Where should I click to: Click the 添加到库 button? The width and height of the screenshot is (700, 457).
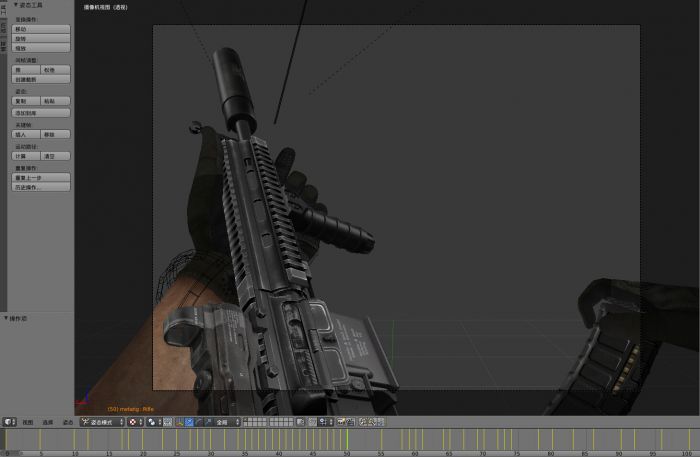[41, 112]
